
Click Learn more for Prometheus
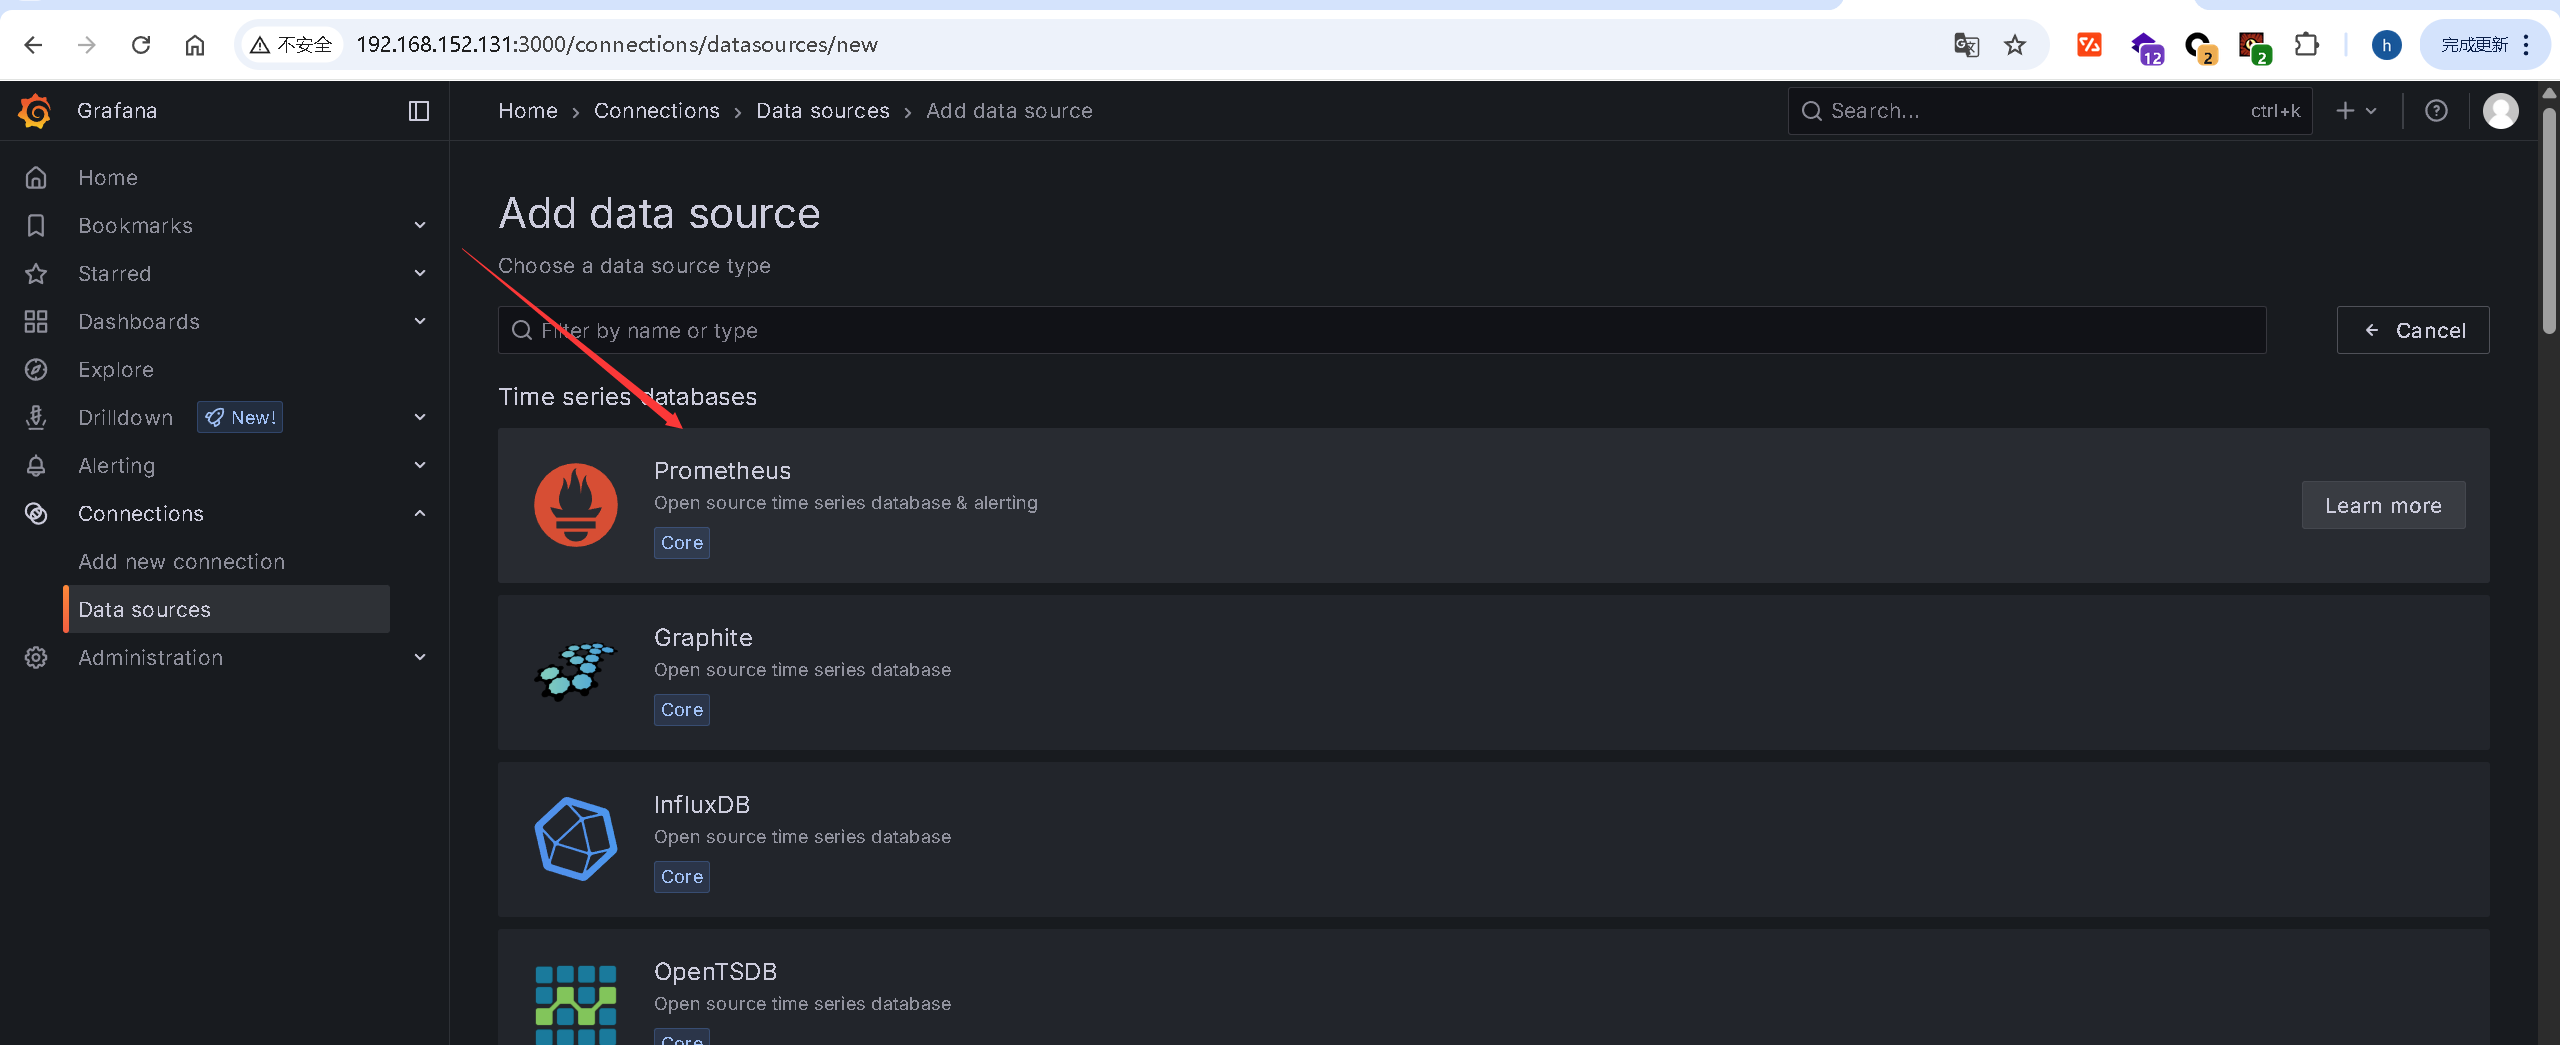coord(2383,505)
